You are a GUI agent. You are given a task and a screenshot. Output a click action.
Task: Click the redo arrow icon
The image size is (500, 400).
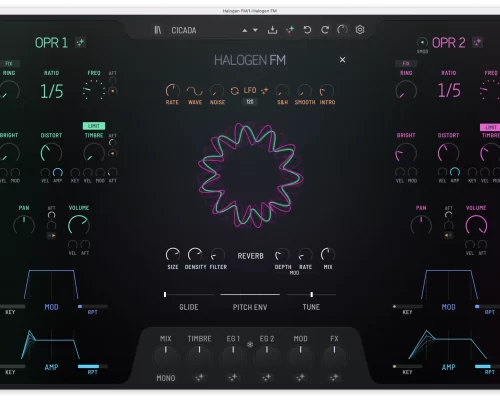tap(325, 30)
